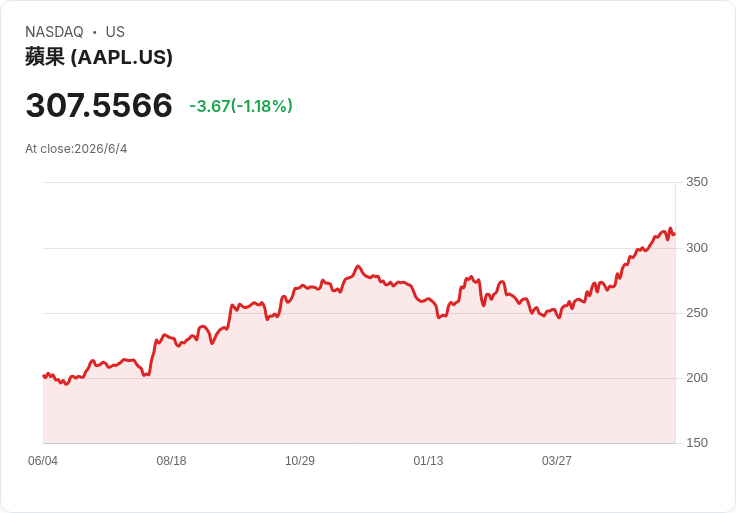The image size is (736, 513).
Task: Click the 03/27 date axis label
Action: pos(557,460)
